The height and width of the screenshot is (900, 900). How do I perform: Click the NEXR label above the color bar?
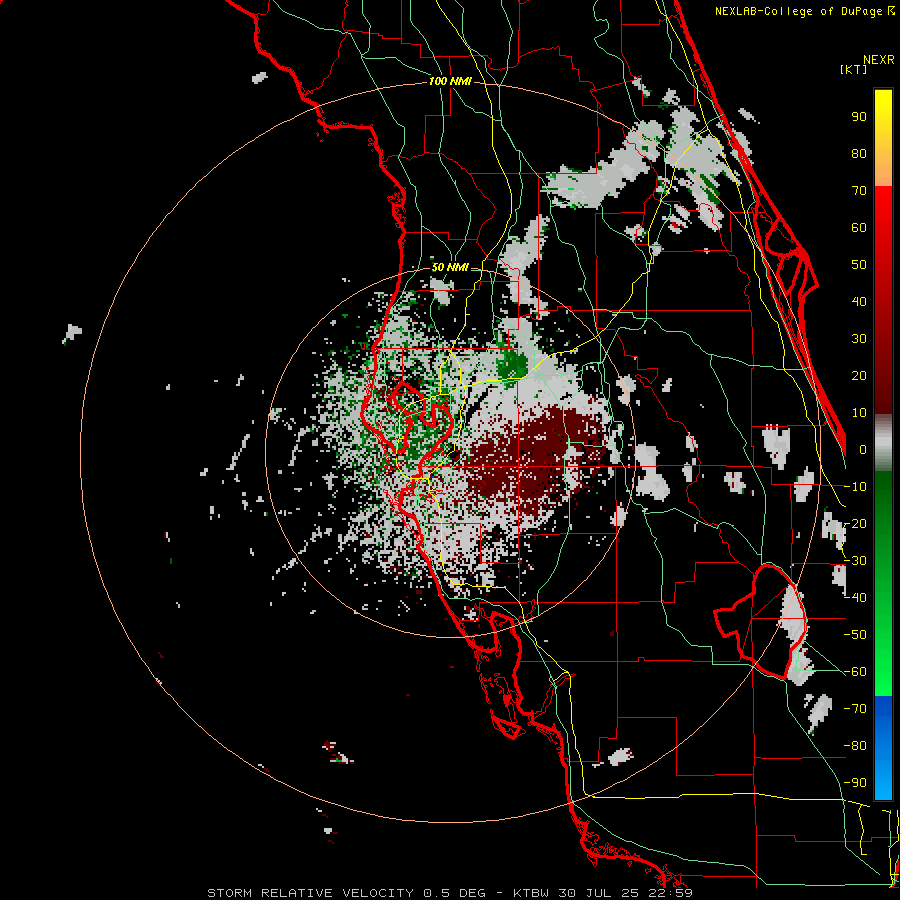tap(879, 60)
